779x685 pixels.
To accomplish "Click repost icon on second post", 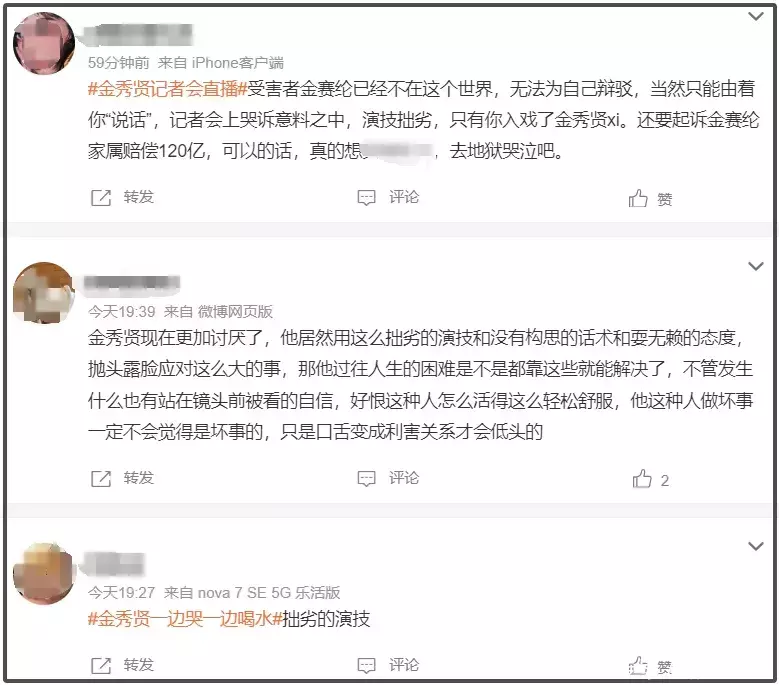I will point(101,478).
